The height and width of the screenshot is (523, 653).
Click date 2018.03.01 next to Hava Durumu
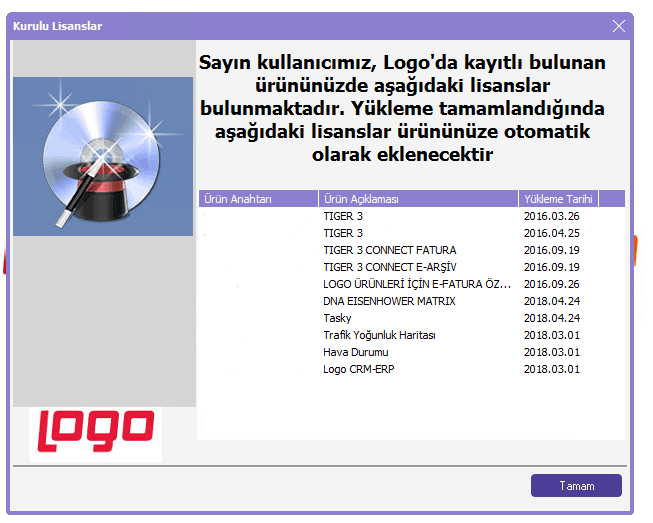tap(551, 352)
